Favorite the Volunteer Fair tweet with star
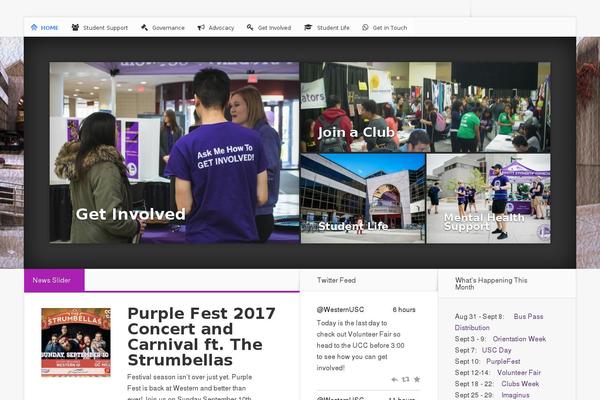This screenshot has height=400, width=600. point(417,379)
